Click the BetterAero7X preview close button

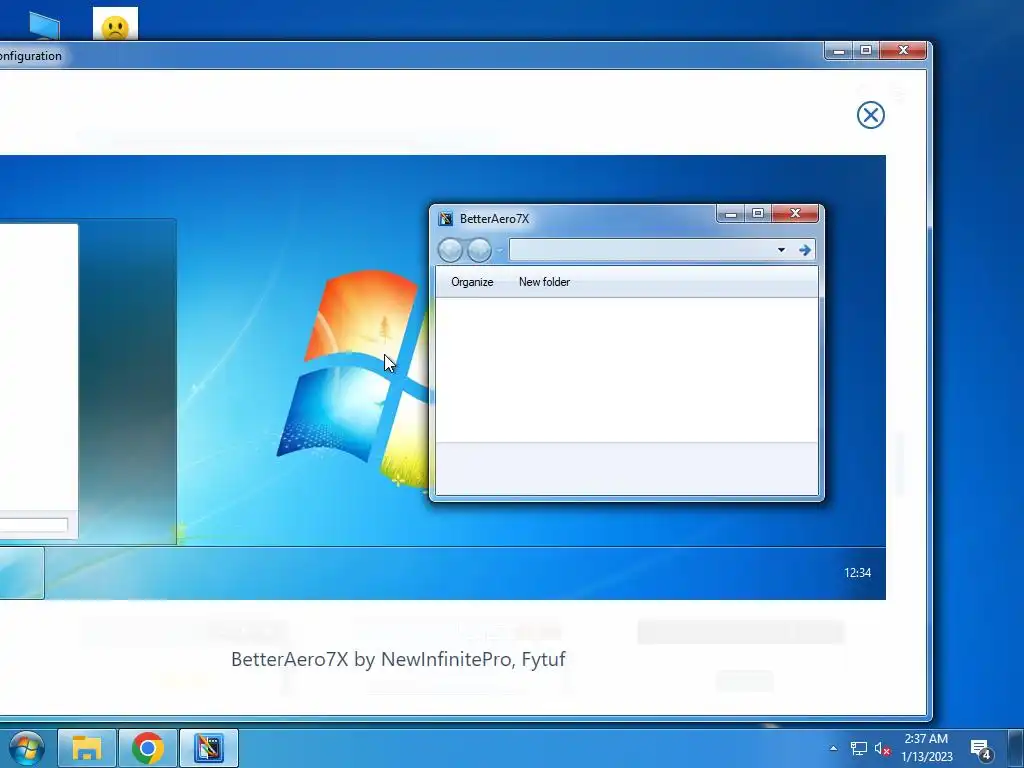click(795, 214)
